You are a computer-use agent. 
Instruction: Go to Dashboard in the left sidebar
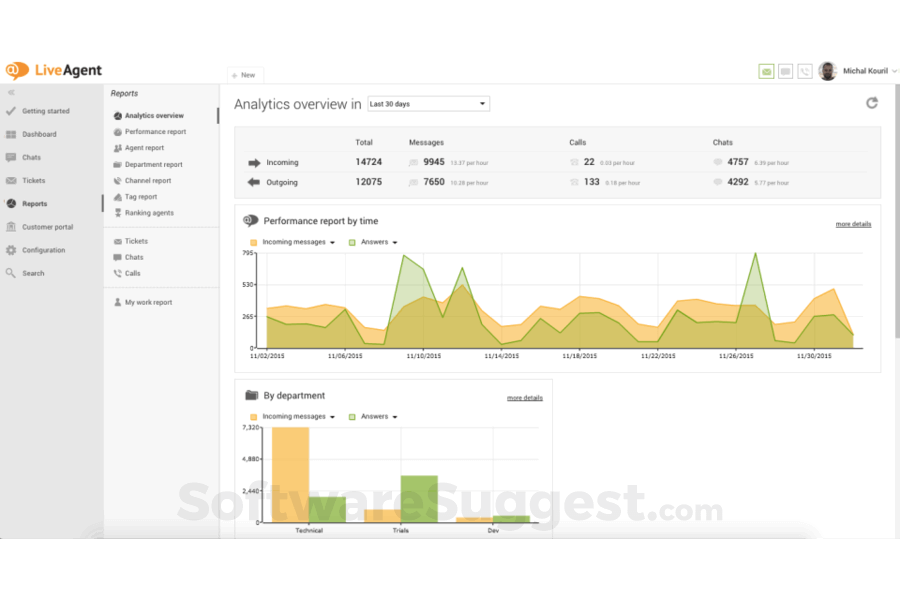click(x=39, y=134)
